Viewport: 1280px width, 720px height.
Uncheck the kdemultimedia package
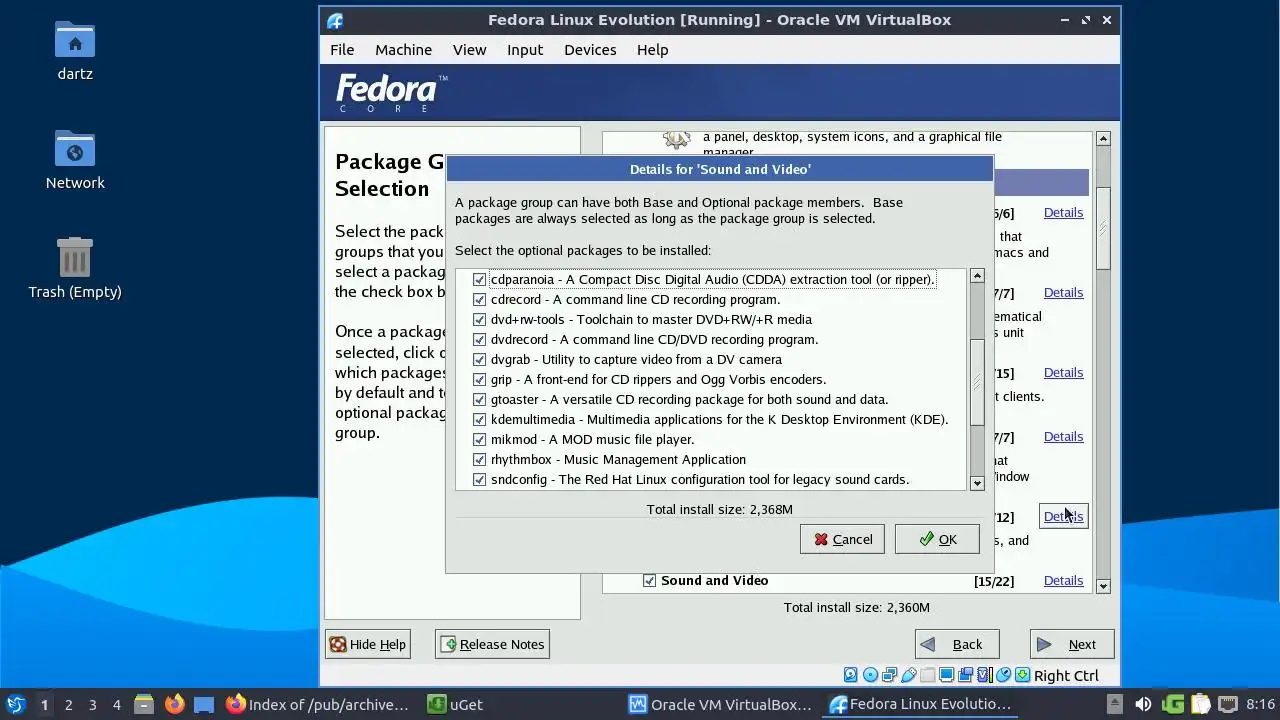pos(479,420)
